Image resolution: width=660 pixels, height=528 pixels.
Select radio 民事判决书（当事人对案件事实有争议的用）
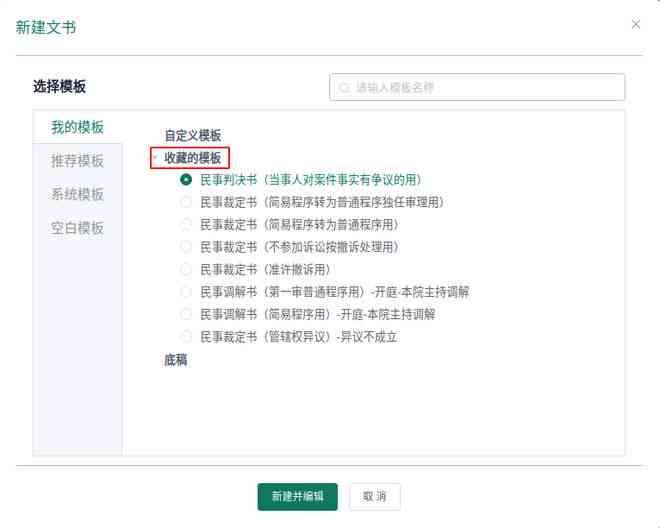186,180
